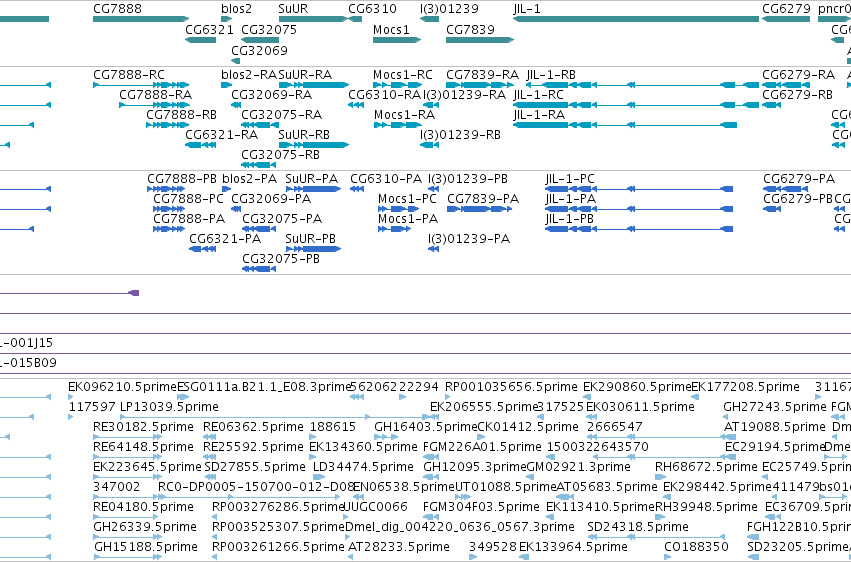This screenshot has width=851, height=562.
Task: Select the SuUR gene bar
Action: tap(313, 19)
